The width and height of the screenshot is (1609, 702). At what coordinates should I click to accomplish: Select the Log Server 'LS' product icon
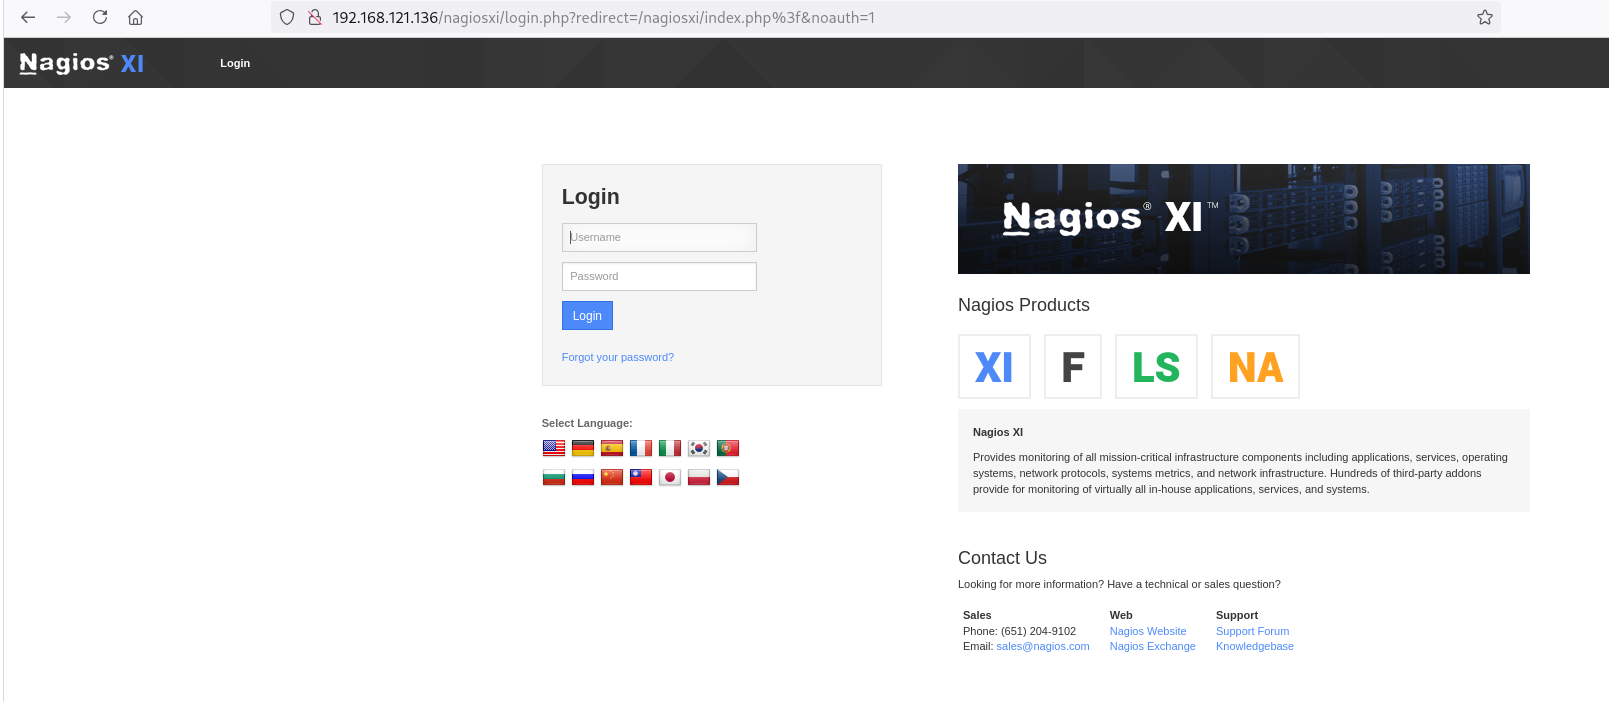1156,367
